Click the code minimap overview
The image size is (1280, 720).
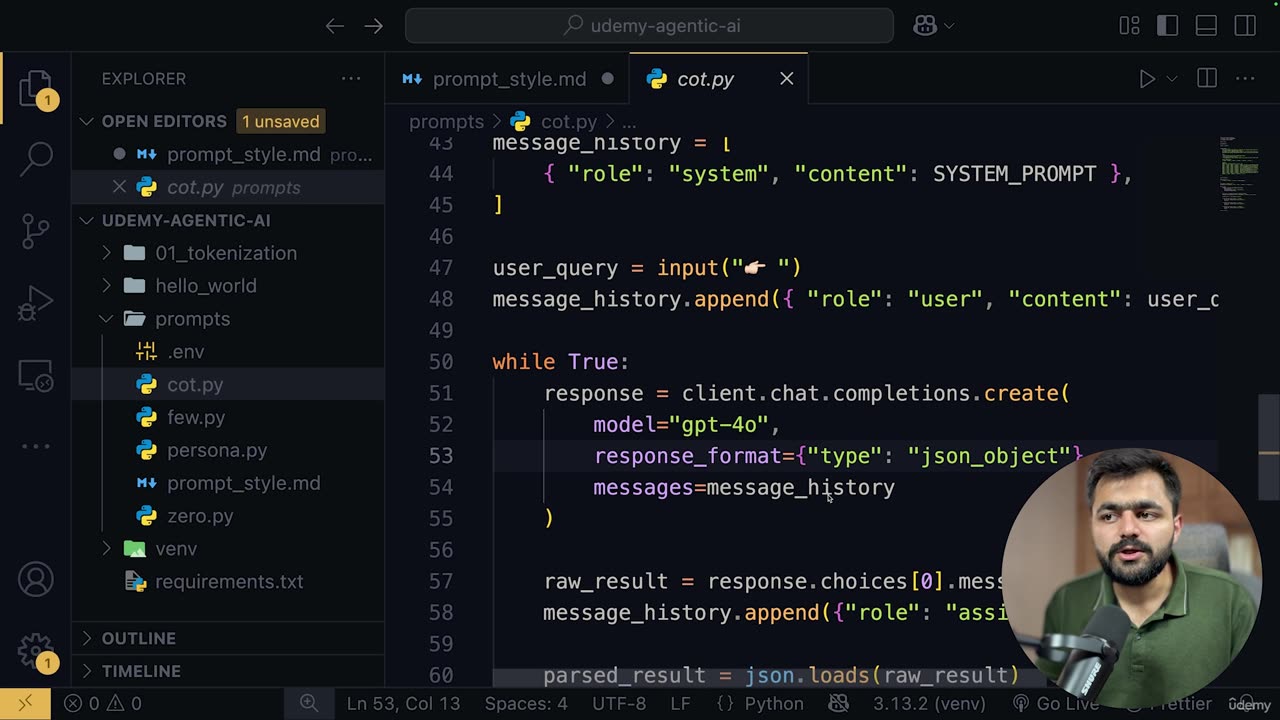[x=1239, y=174]
